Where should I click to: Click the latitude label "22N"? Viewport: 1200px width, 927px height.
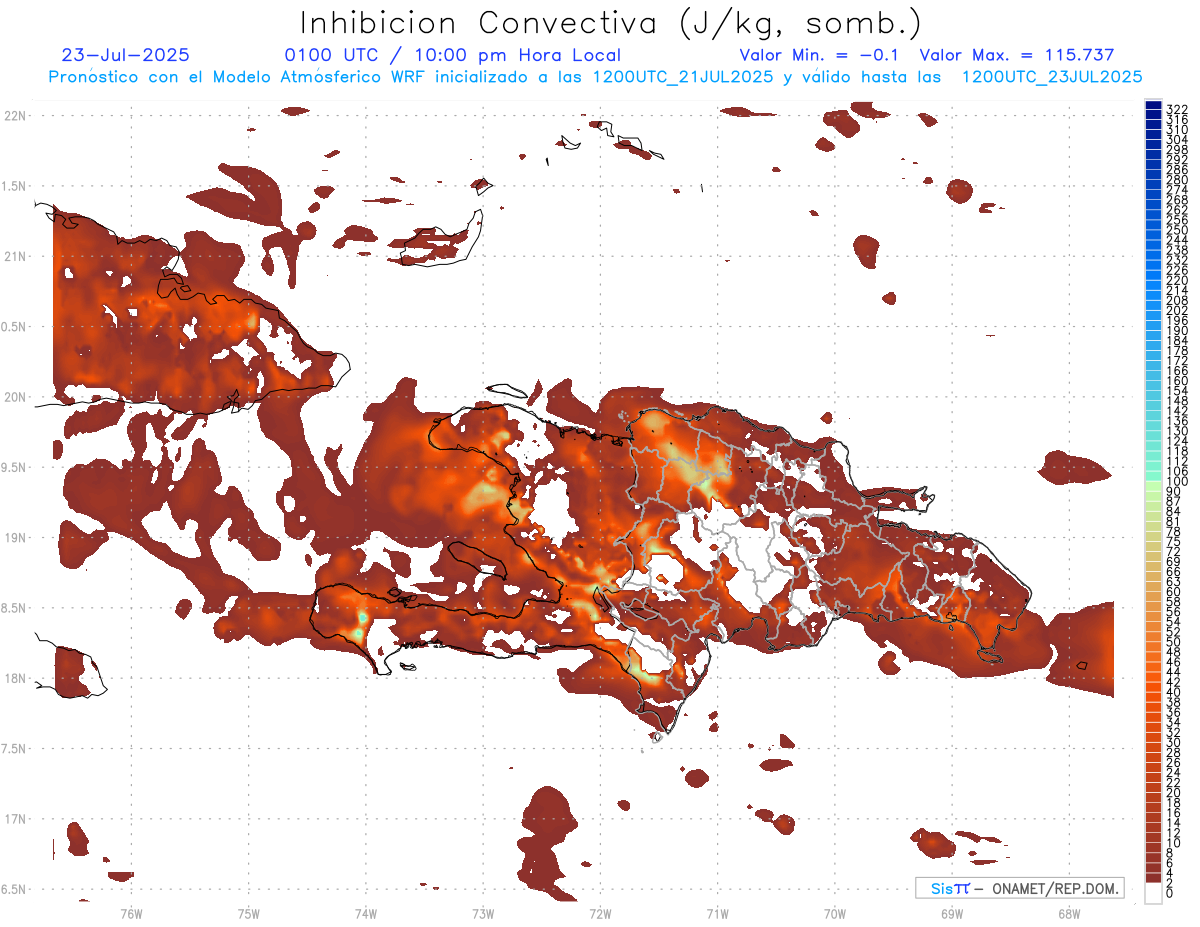coord(14,116)
